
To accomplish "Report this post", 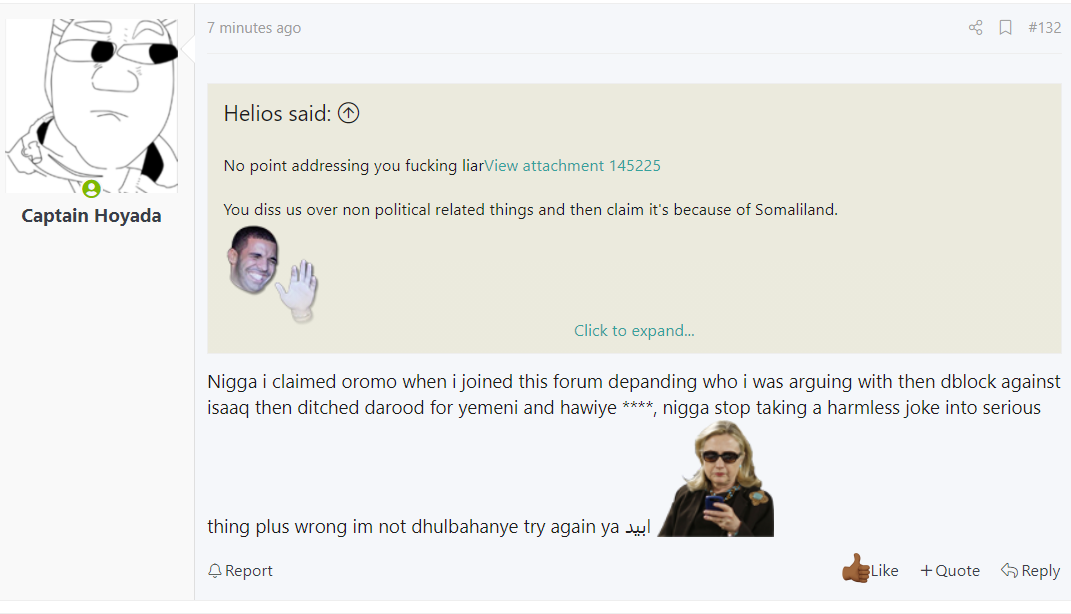I will point(240,571).
